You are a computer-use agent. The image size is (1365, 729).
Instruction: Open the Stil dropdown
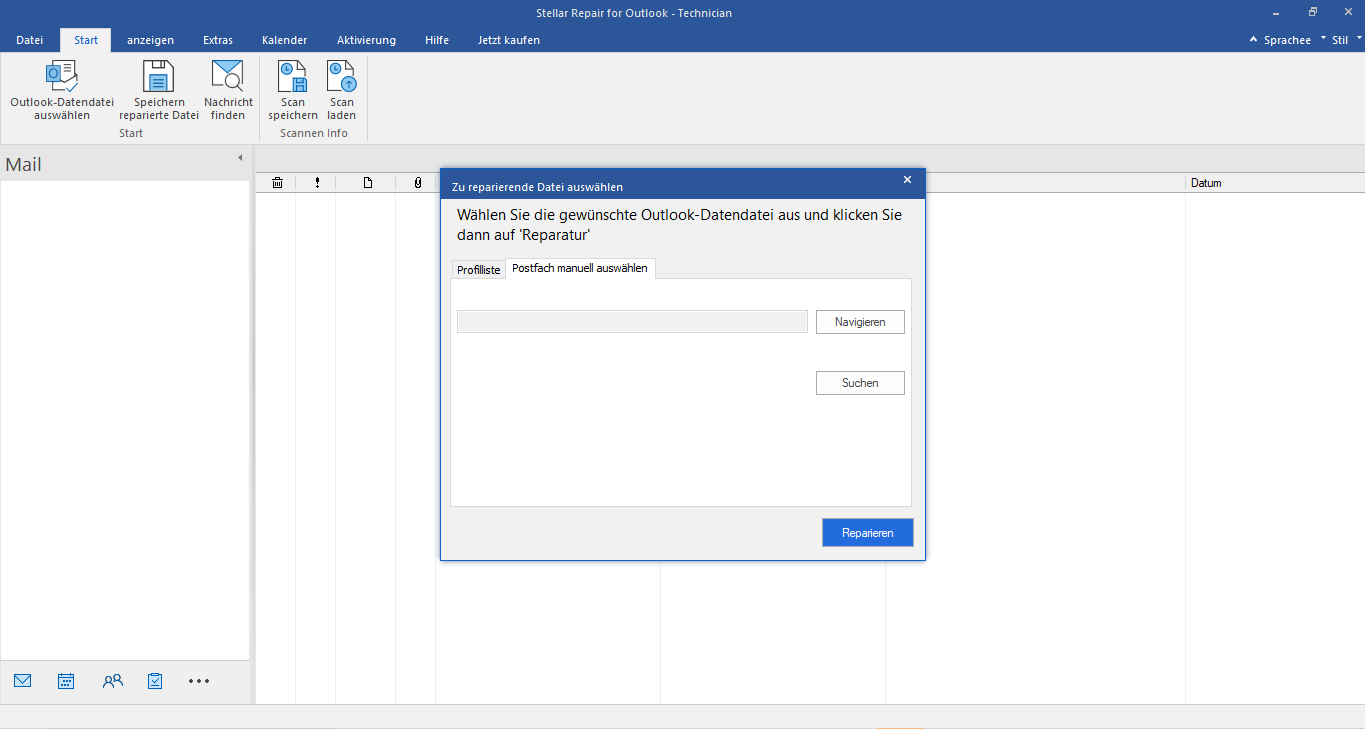click(1340, 40)
